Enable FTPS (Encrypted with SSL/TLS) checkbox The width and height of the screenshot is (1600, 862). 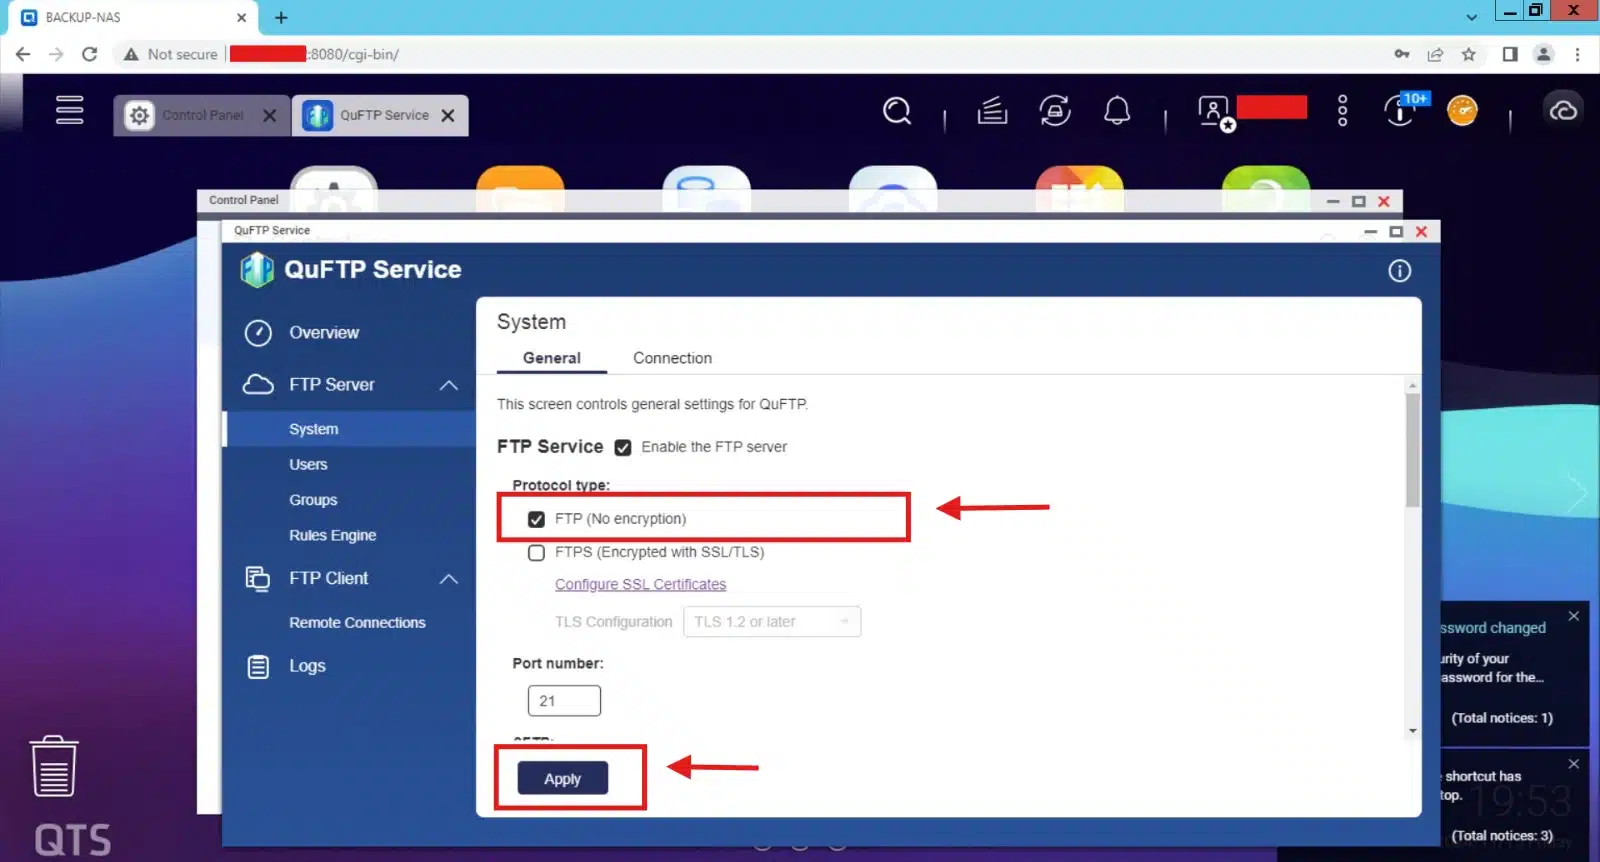pyautogui.click(x=537, y=553)
